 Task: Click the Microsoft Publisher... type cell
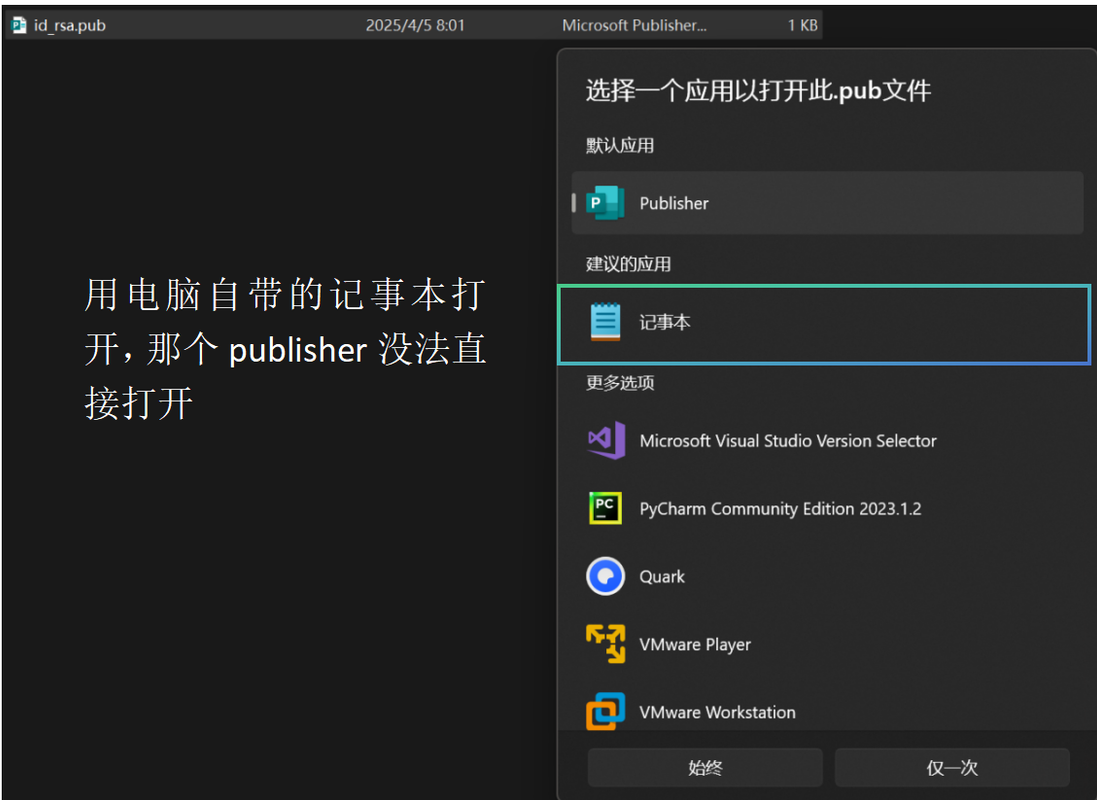pyautogui.click(x=634, y=25)
